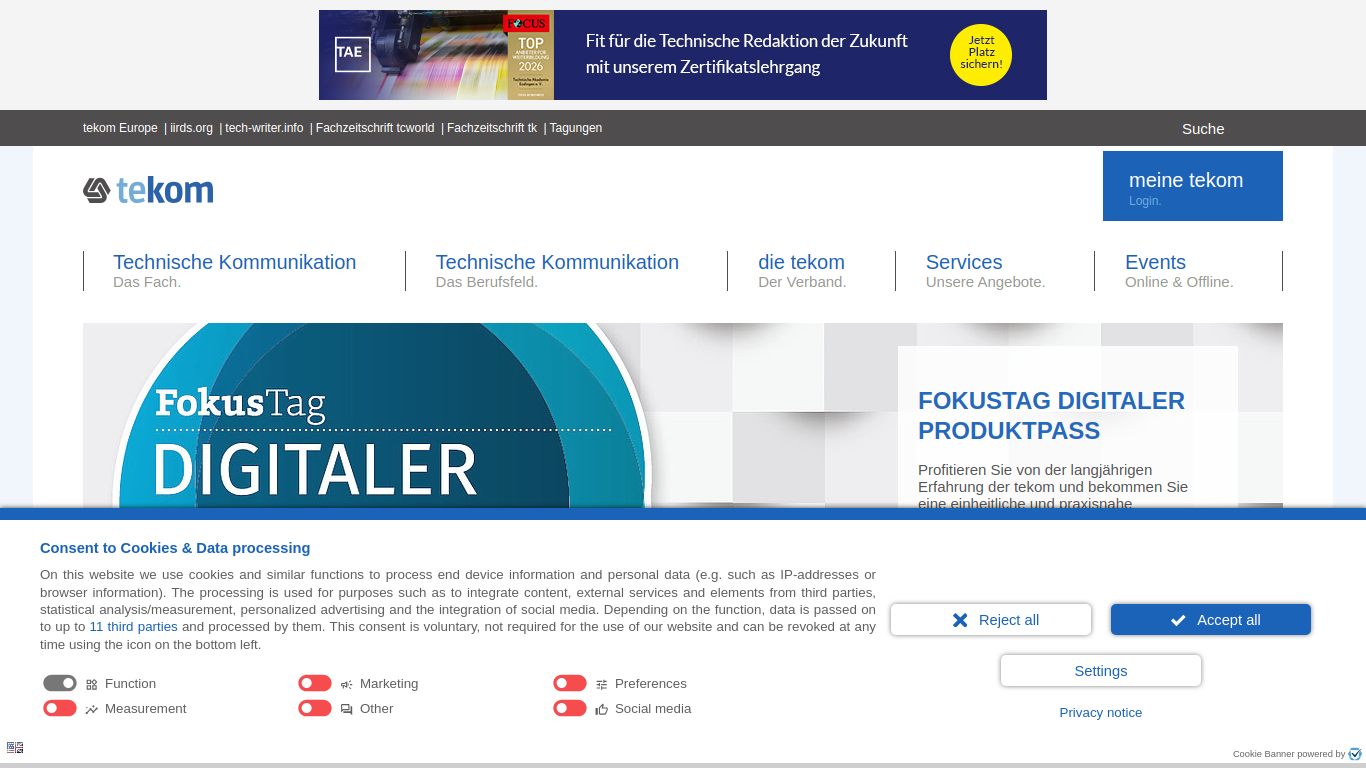Screen dimensions: 1366x768
Task: Click the cookie banner provider shield icon
Action: click(x=1355, y=754)
